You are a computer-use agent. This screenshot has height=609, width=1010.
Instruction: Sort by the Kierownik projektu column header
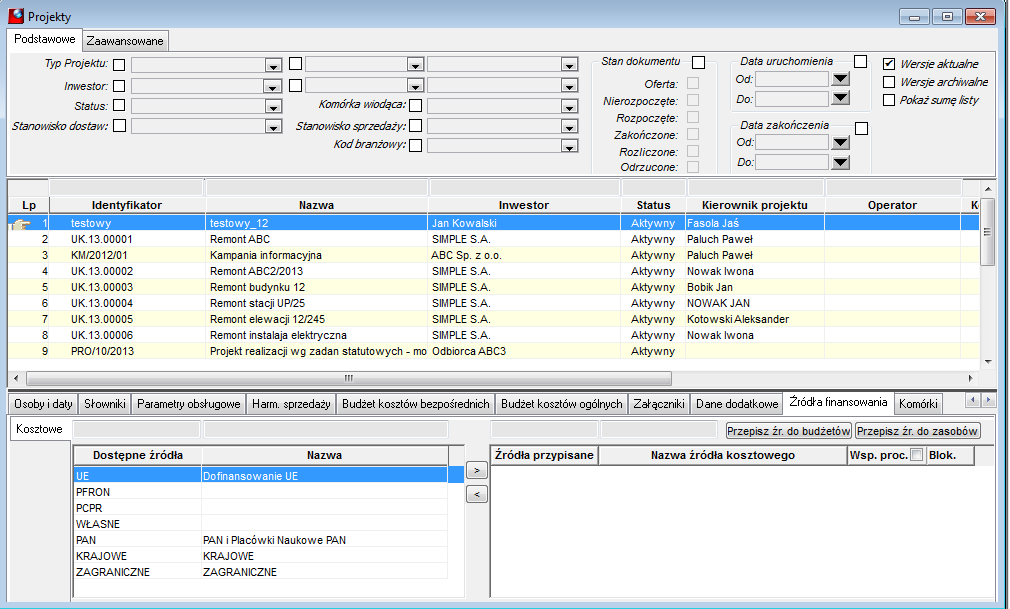point(755,205)
